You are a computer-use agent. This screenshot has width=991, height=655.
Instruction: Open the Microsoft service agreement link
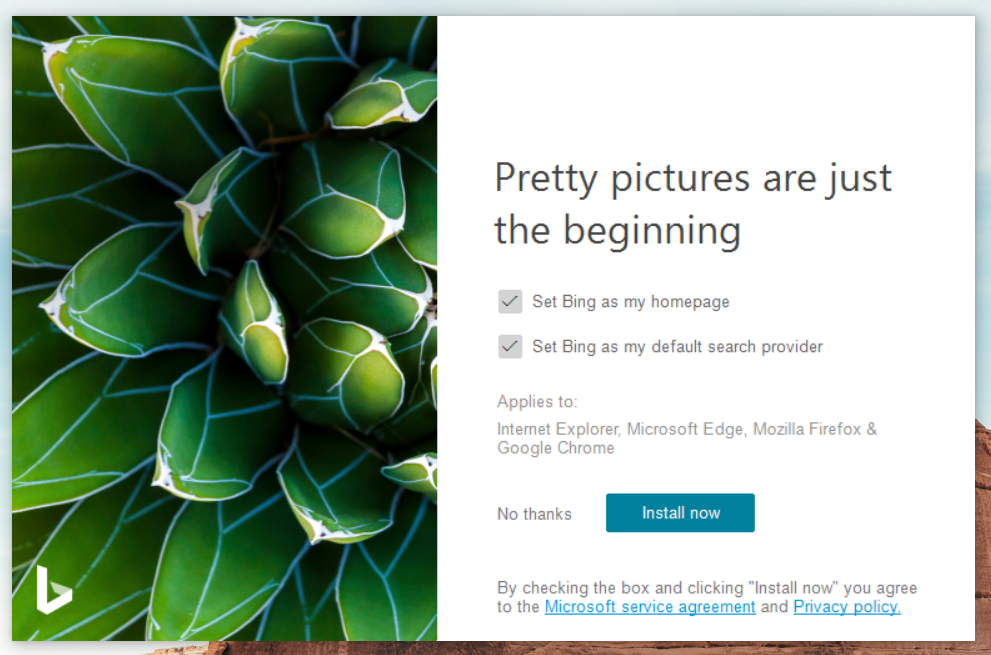pyautogui.click(x=650, y=607)
